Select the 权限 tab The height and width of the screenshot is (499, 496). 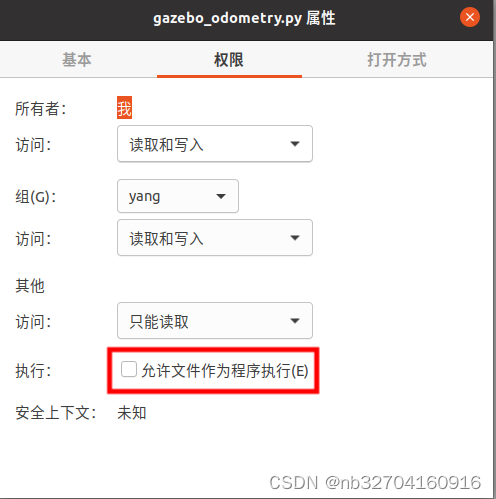click(x=229, y=60)
